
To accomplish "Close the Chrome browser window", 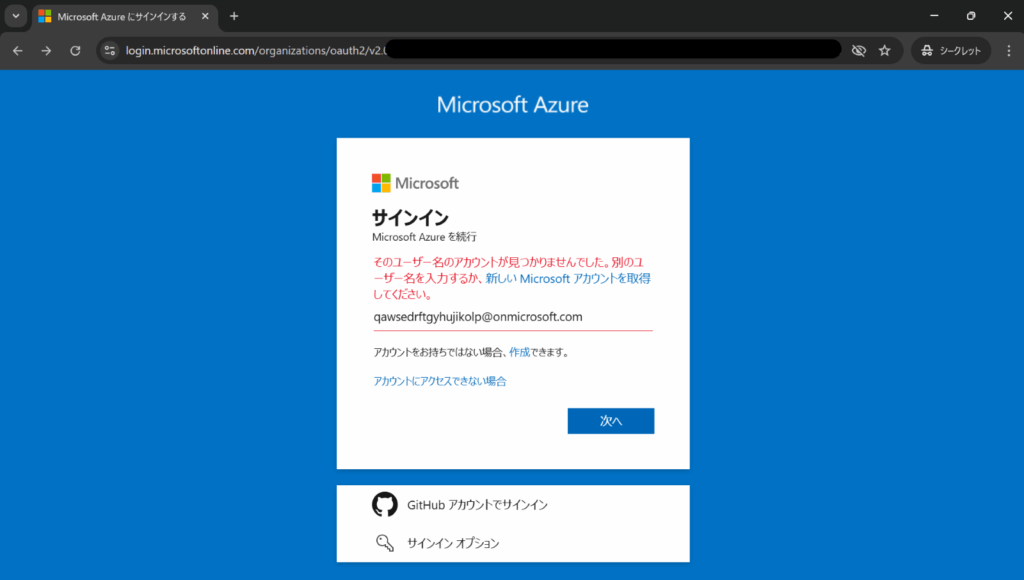I will (1008, 16).
